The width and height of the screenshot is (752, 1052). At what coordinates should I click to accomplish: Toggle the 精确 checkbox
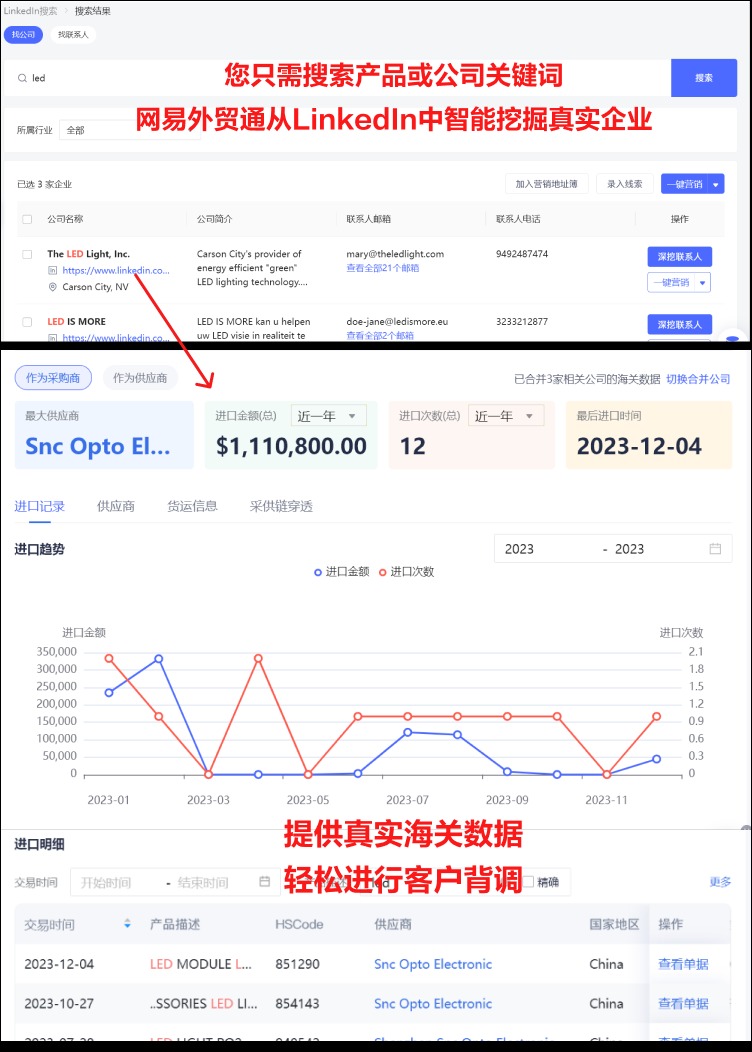click(x=529, y=882)
